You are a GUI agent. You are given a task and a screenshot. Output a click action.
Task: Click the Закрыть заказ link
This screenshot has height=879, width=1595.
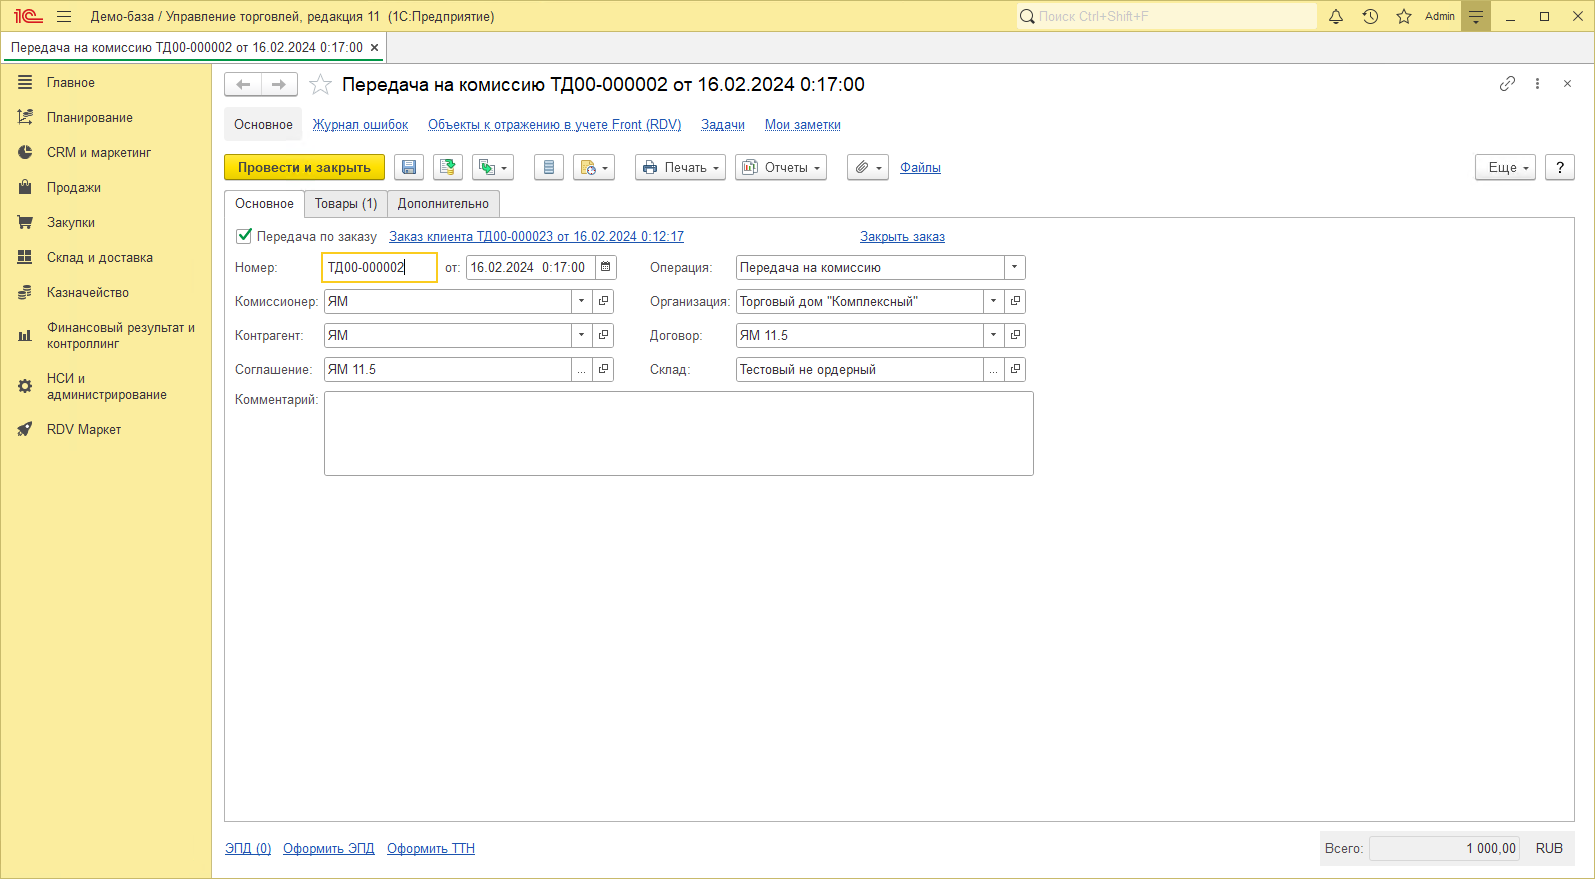(x=902, y=237)
